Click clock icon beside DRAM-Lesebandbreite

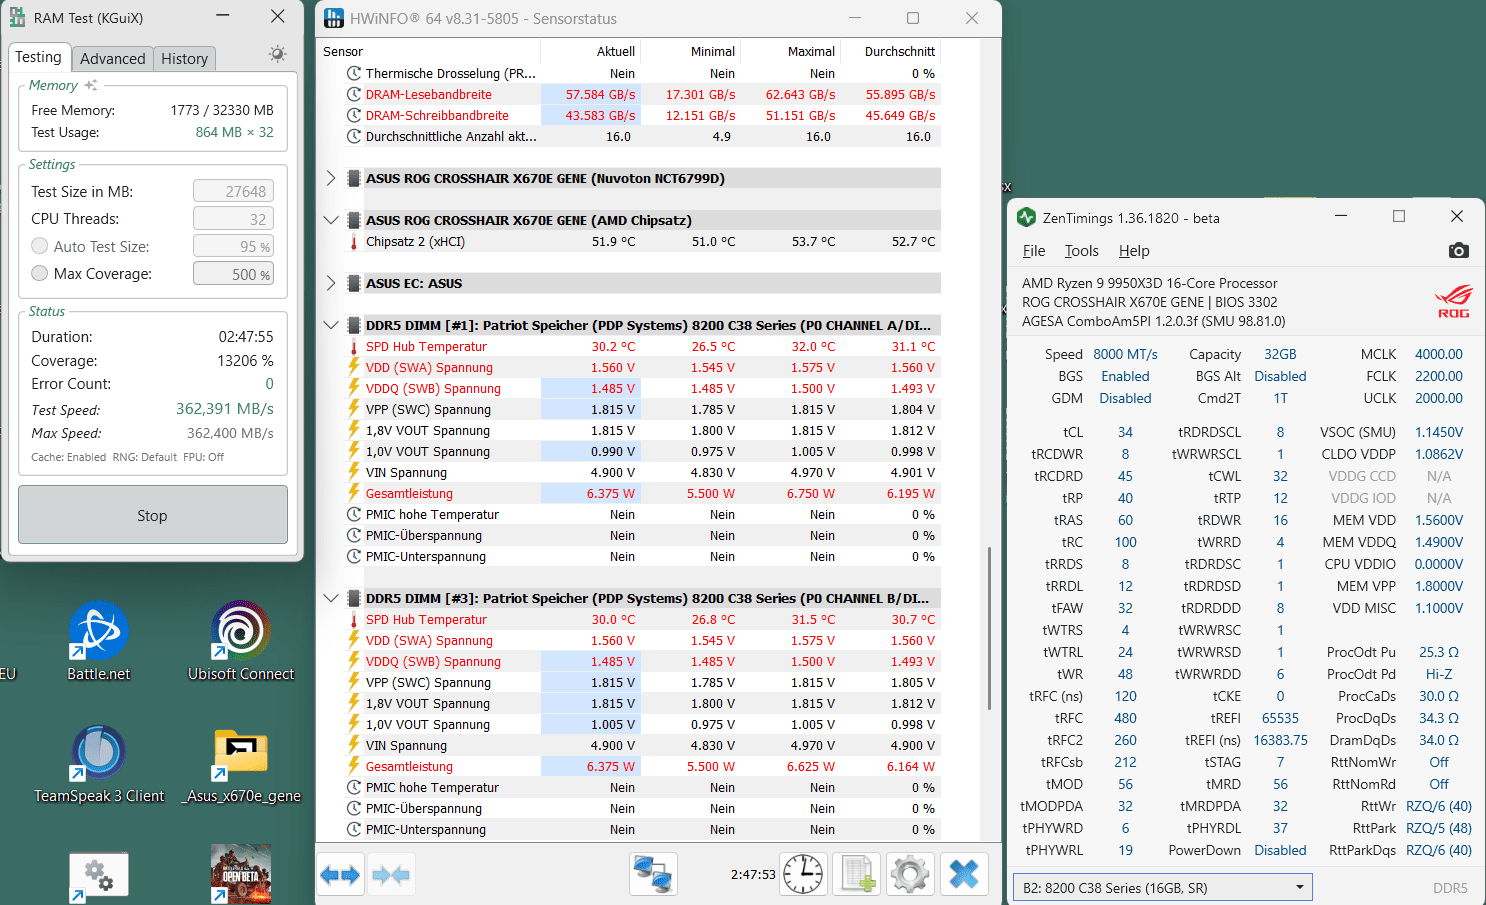tap(354, 94)
